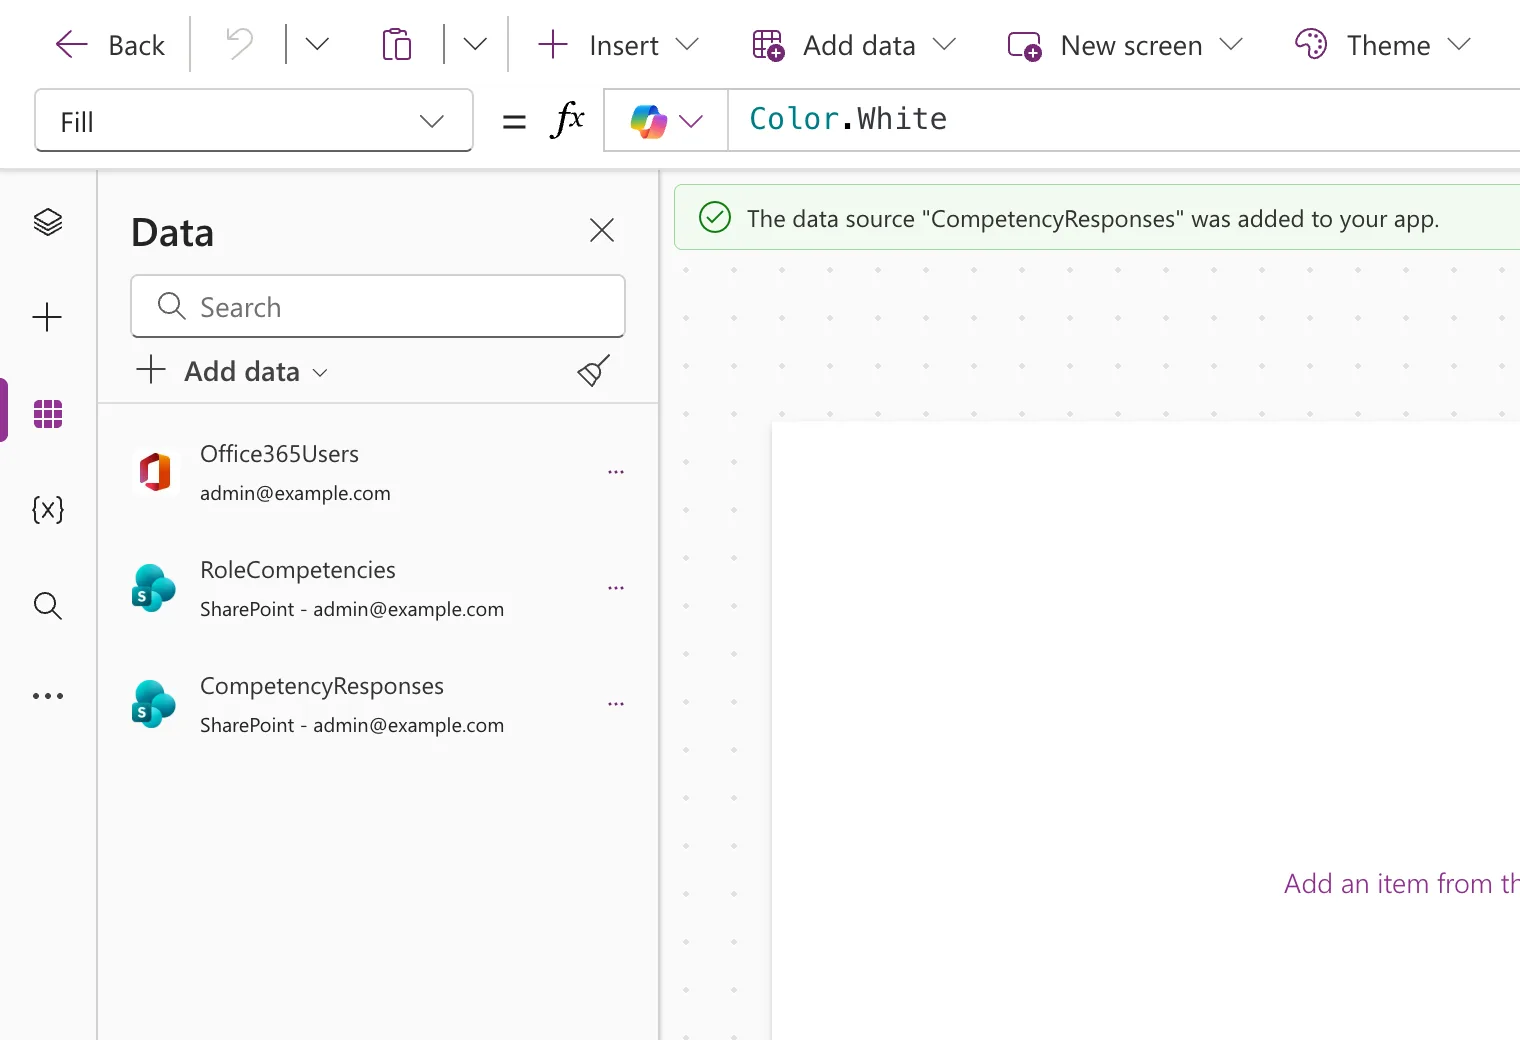The image size is (1520, 1040).
Task: Click the fx formula icon
Action: 567,121
